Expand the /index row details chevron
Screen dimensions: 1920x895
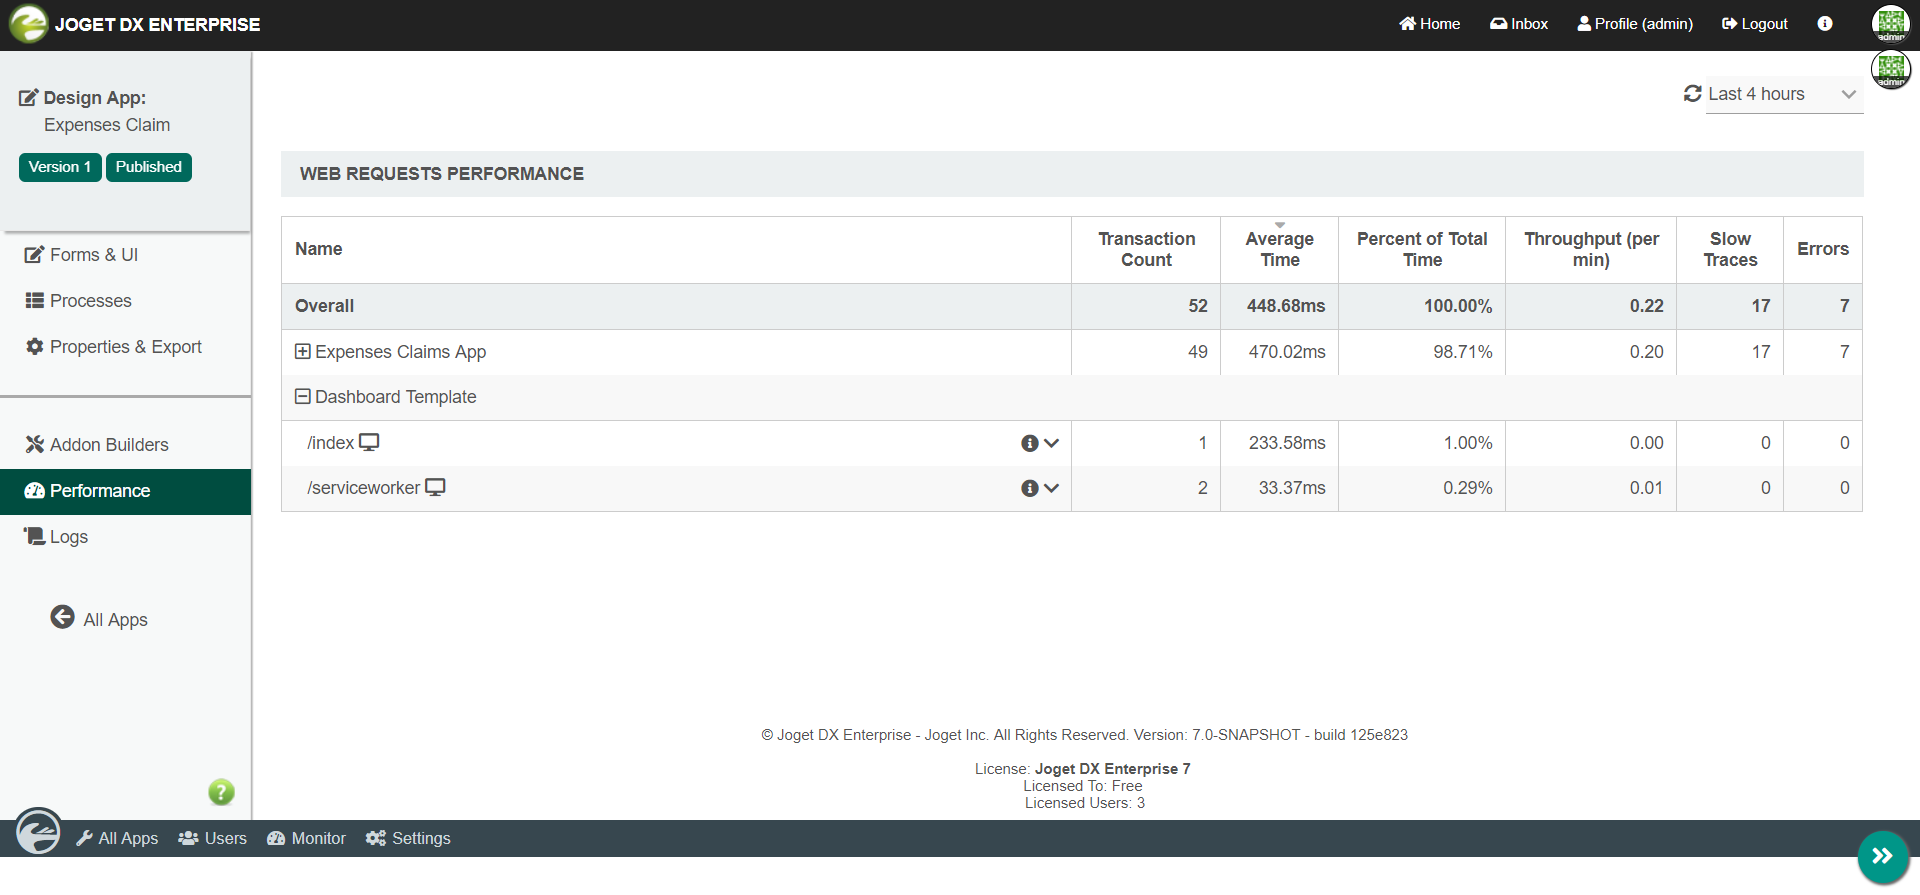[x=1051, y=443]
